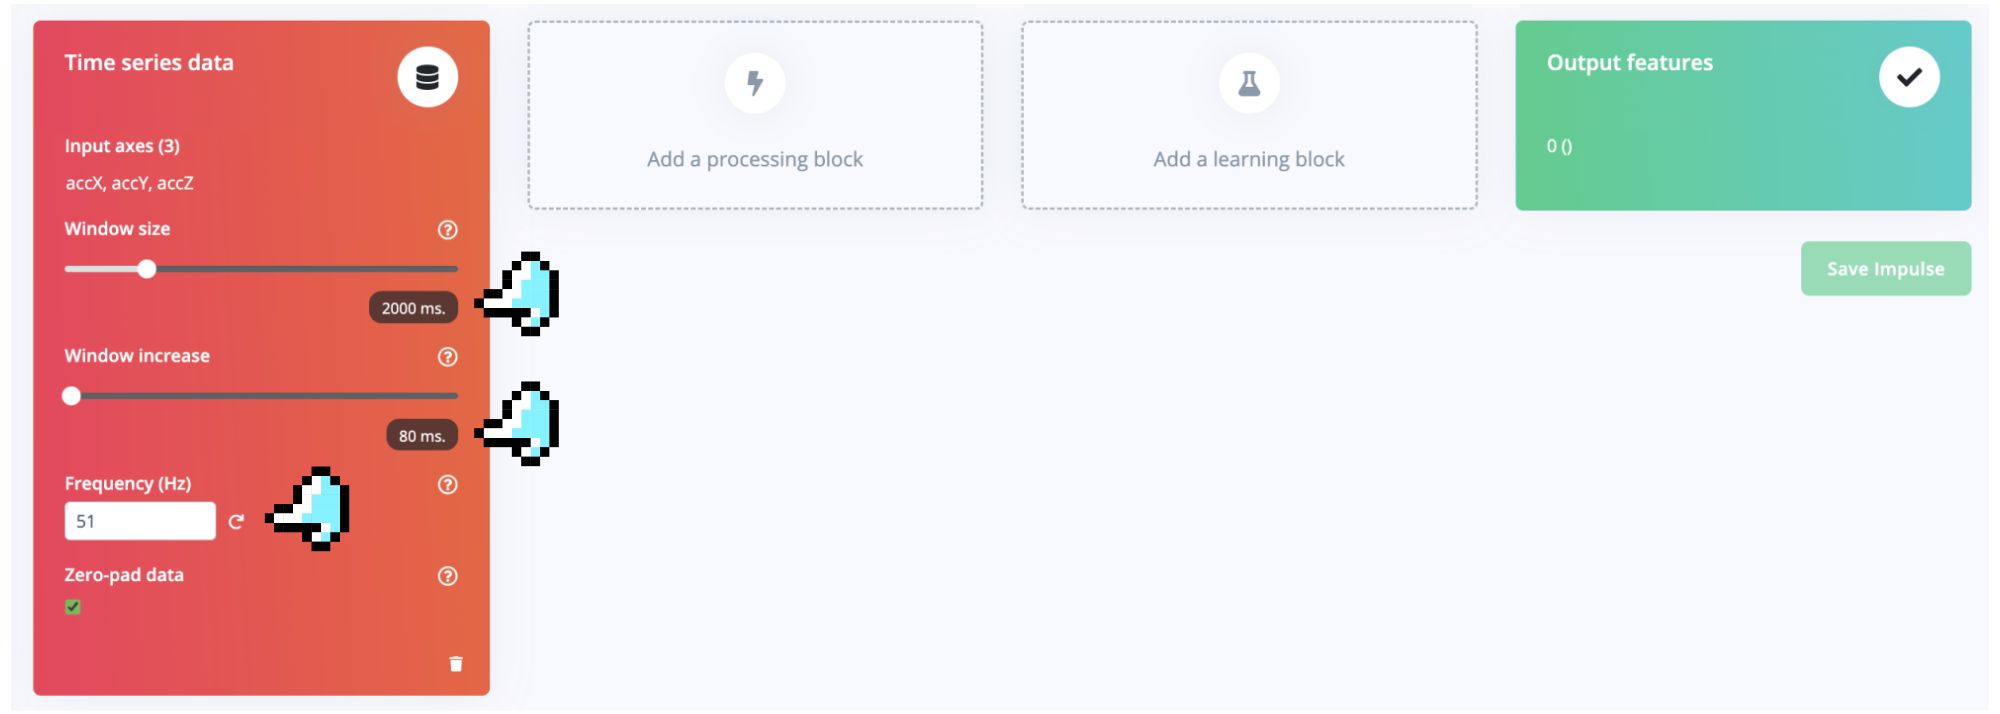Open the Frequency (Hz) help icon

(x=448, y=485)
